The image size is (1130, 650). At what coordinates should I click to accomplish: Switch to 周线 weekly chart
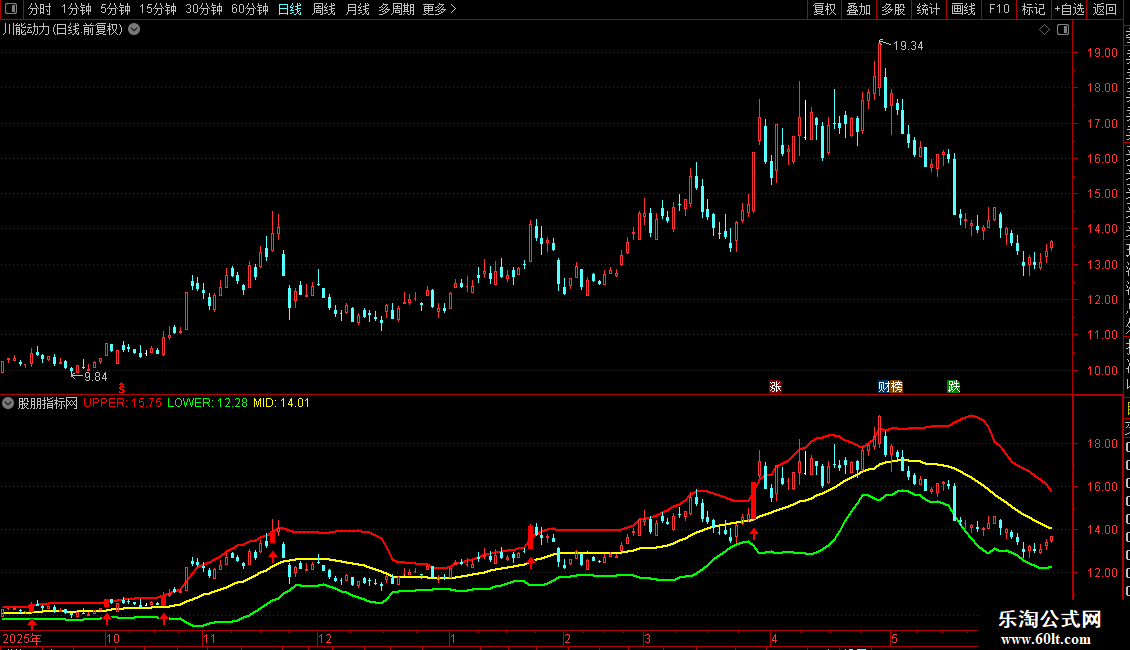pyautogui.click(x=324, y=9)
